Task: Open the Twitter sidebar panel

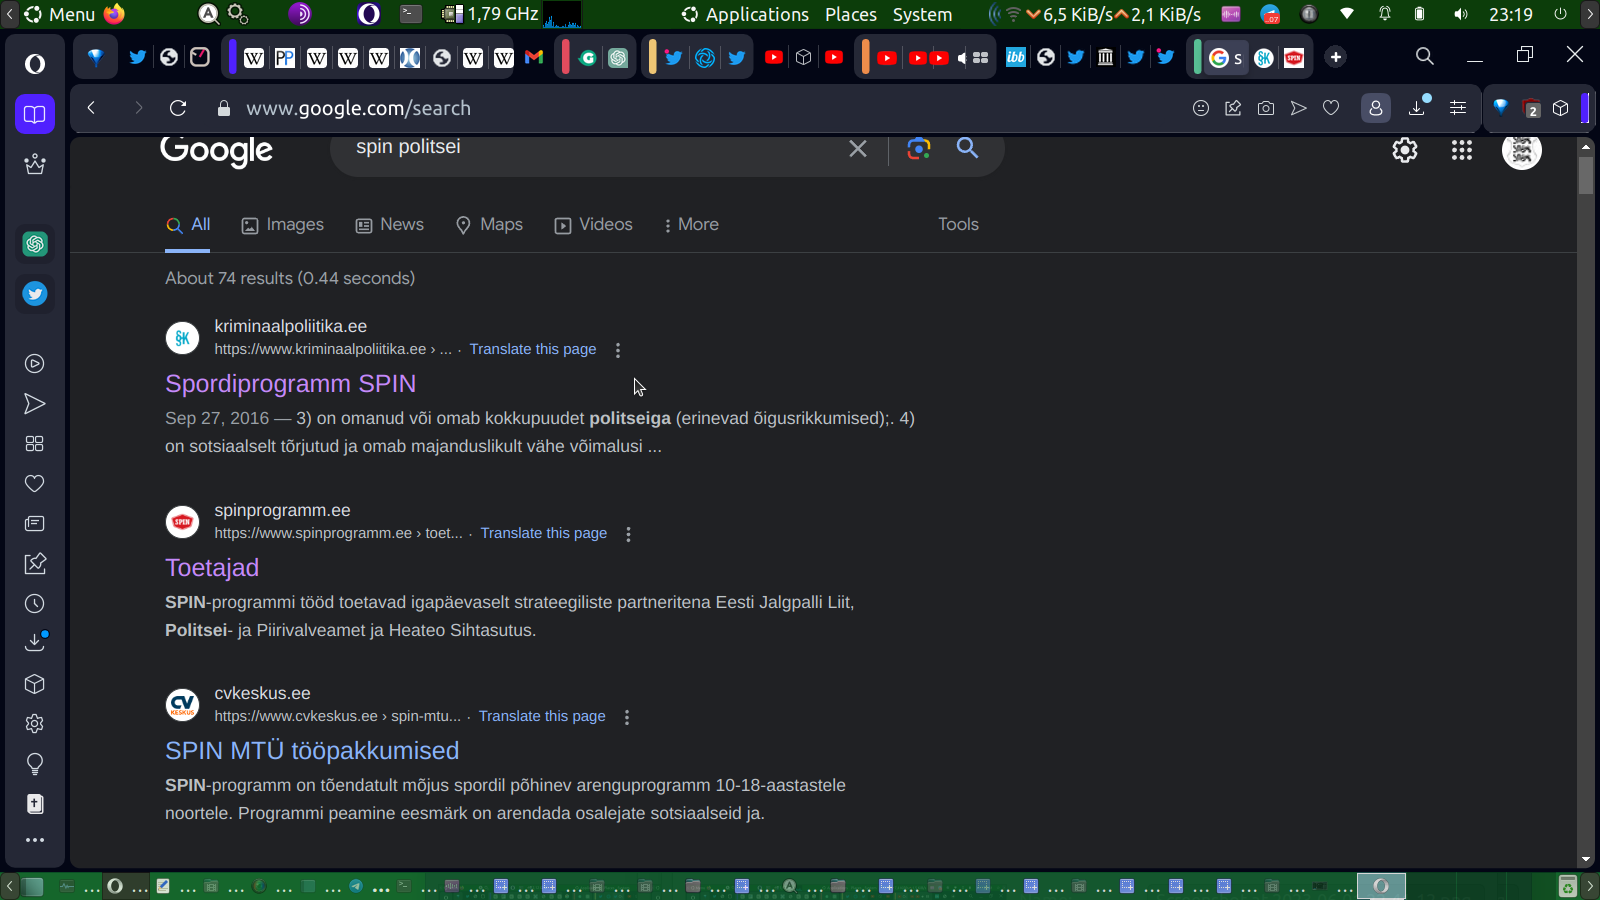Action: click(x=35, y=294)
